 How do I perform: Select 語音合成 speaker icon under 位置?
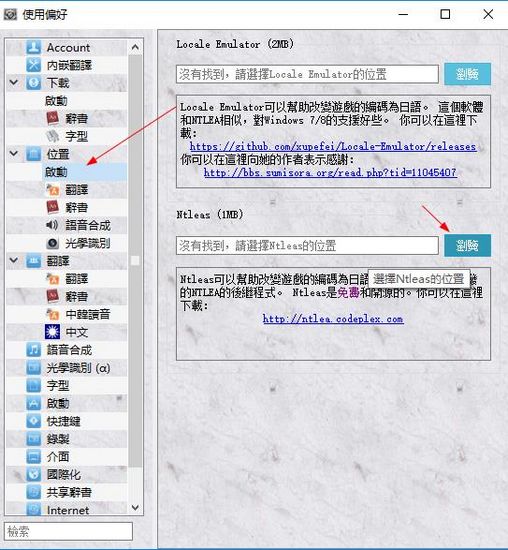click(x=53, y=225)
